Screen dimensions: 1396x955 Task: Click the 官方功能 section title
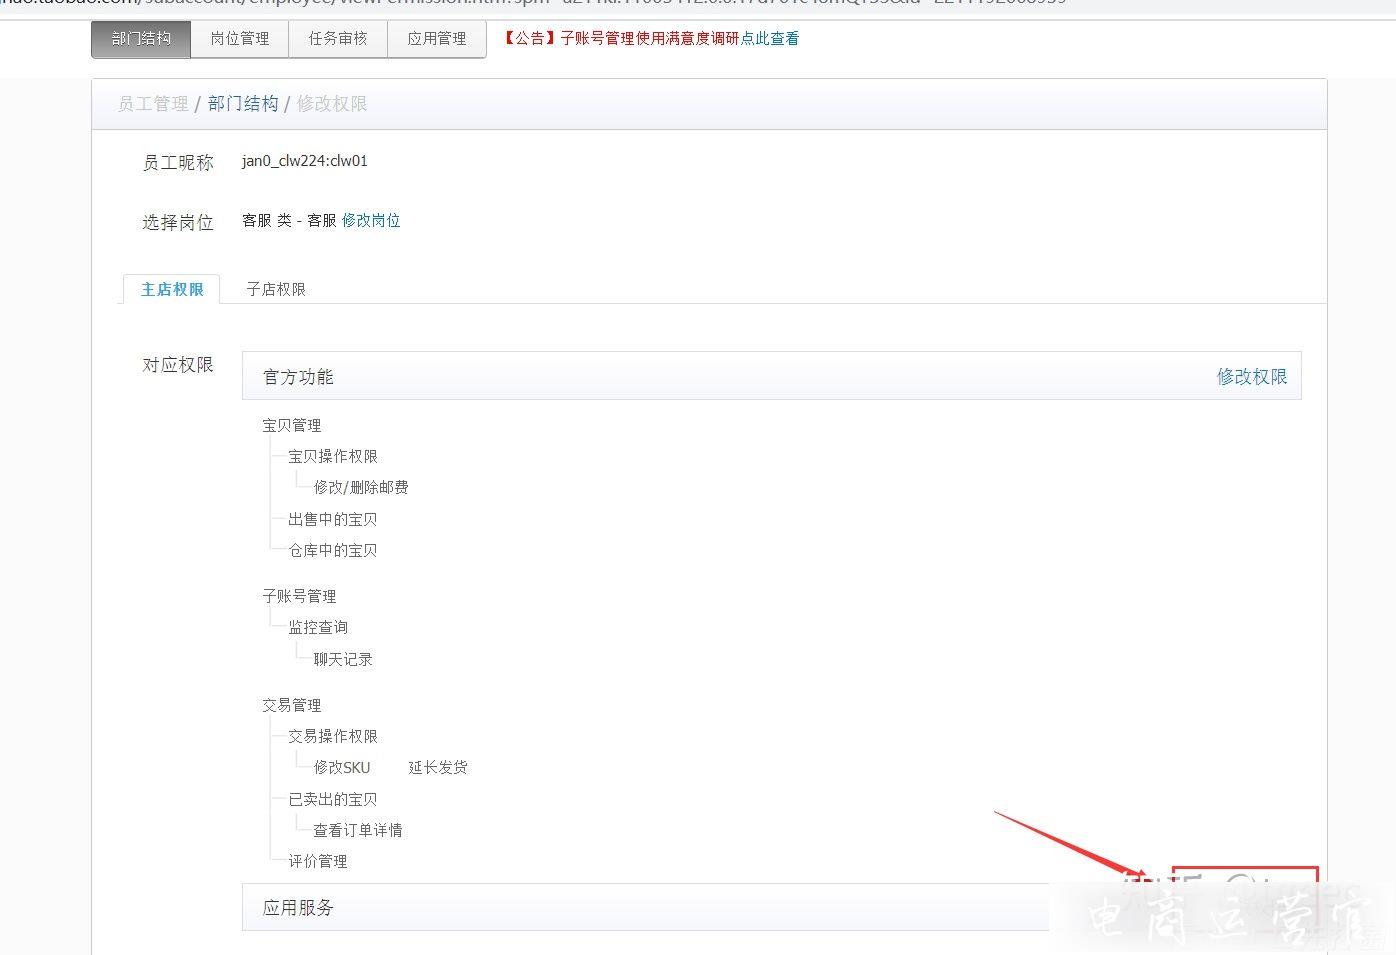tap(298, 377)
